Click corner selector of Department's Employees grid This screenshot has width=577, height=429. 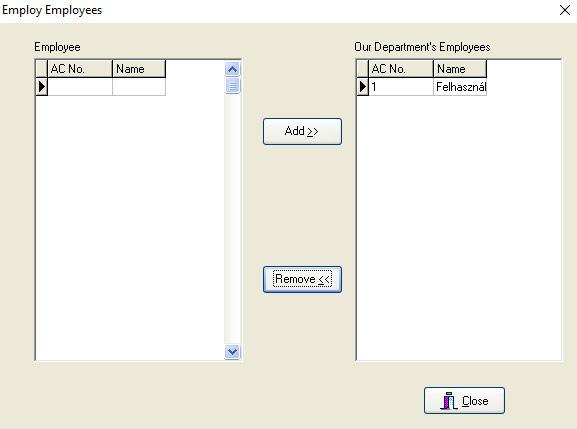click(x=362, y=69)
